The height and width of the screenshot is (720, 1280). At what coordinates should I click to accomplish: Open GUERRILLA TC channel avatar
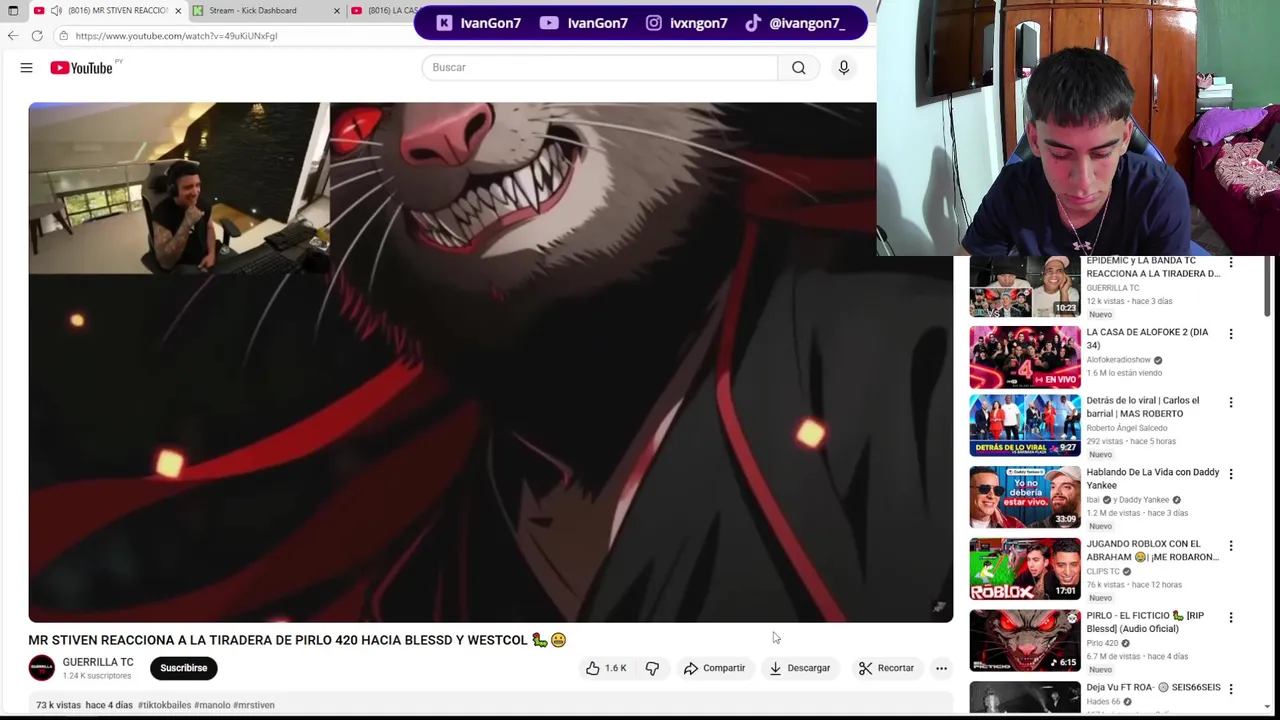41,668
